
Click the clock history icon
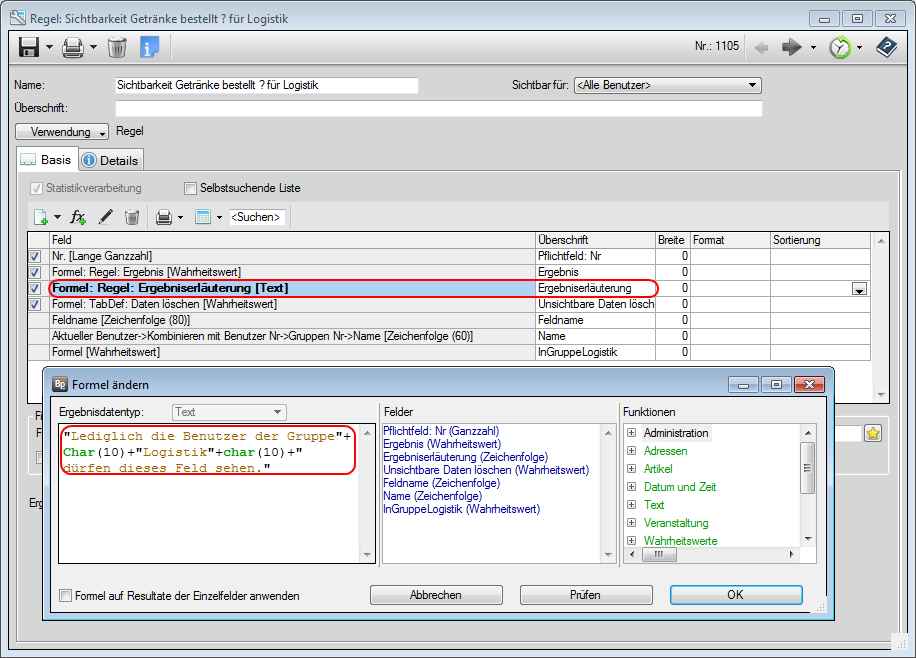coord(840,47)
